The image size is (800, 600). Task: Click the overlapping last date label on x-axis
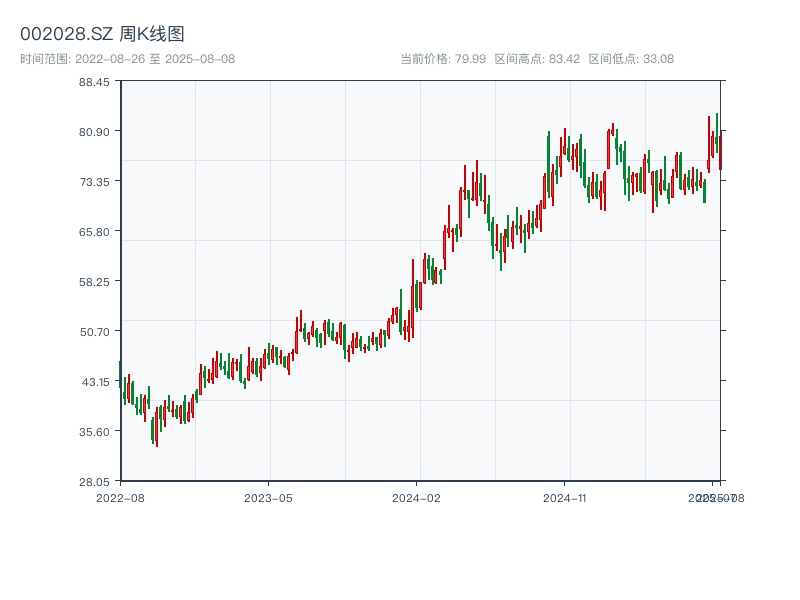click(x=714, y=497)
